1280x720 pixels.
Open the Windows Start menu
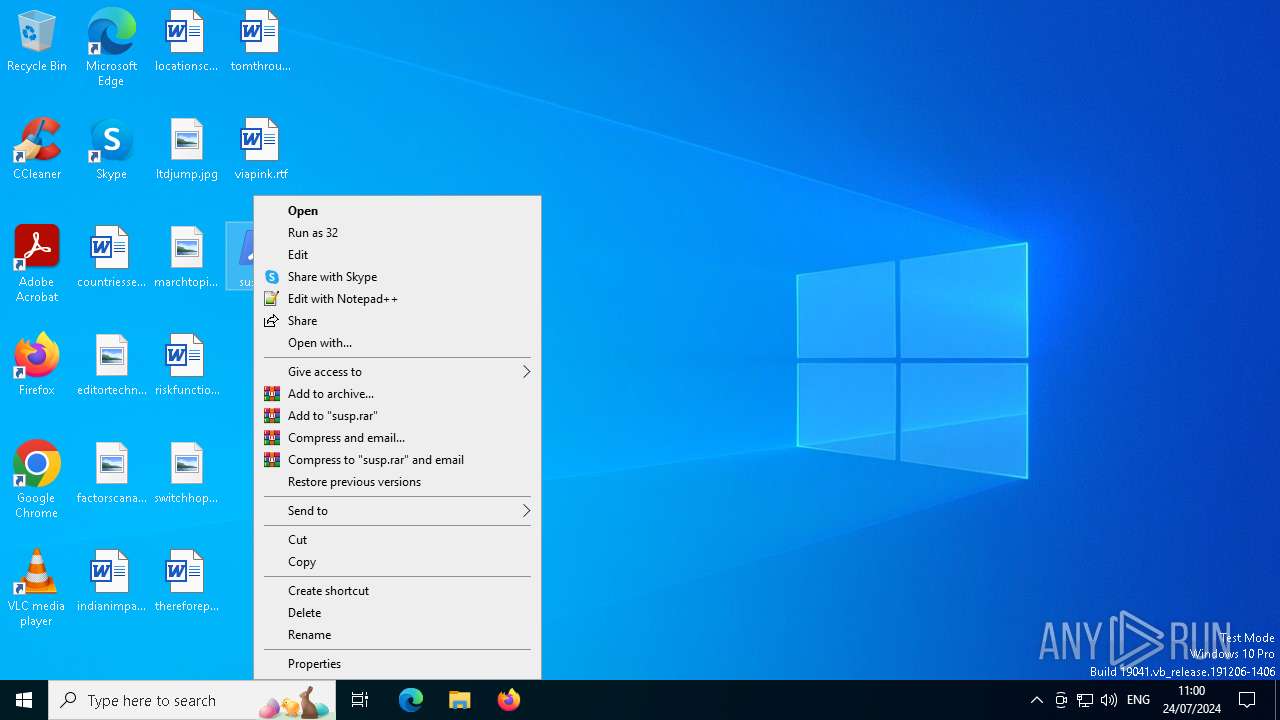(x=24, y=700)
